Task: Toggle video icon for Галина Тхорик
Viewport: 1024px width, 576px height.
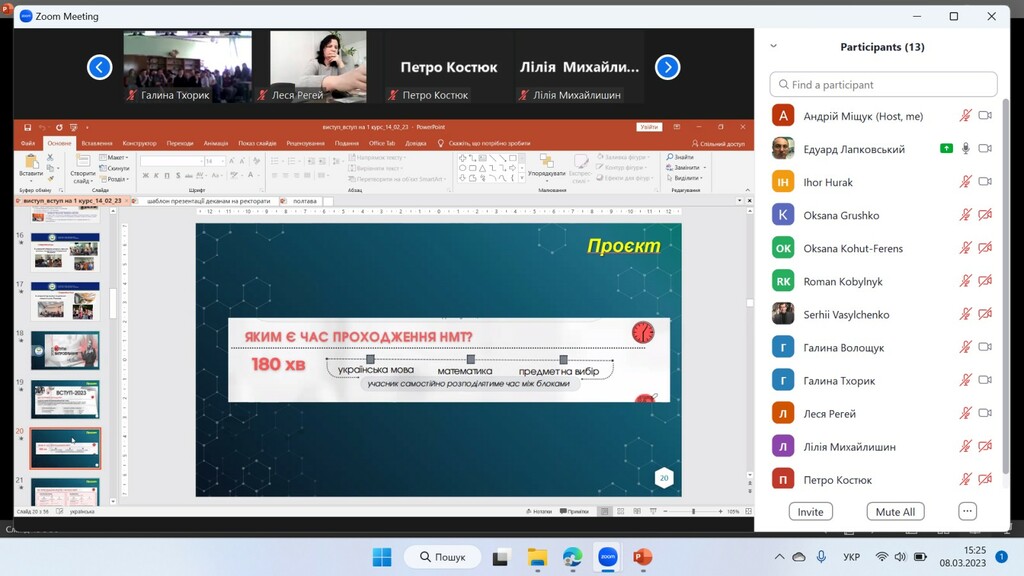Action: point(985,380)
